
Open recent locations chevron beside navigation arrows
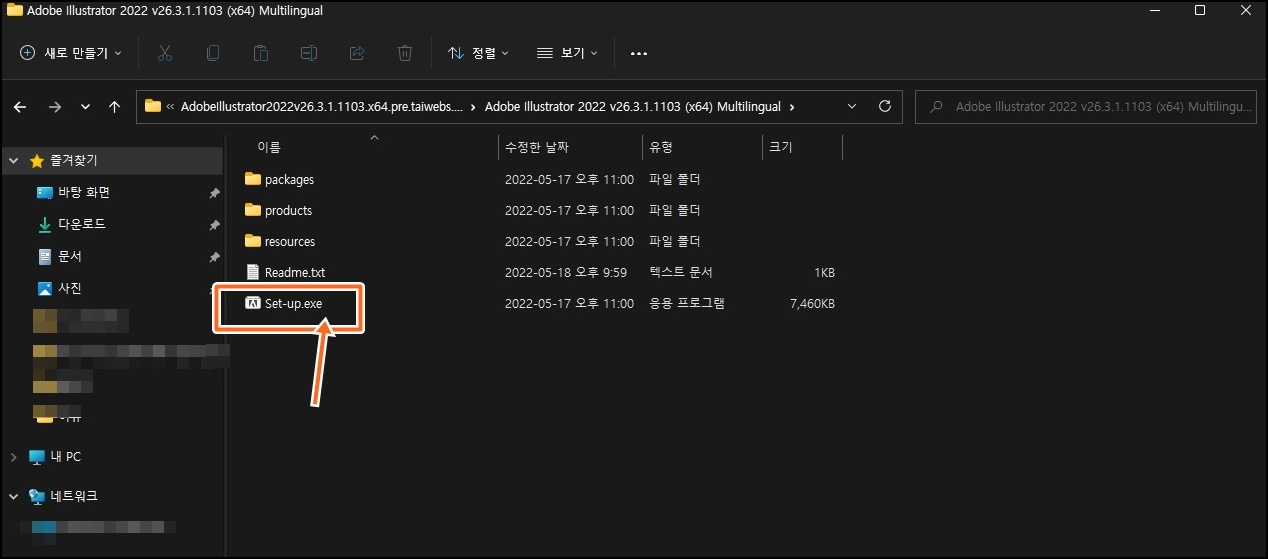(x=85, y=106)
